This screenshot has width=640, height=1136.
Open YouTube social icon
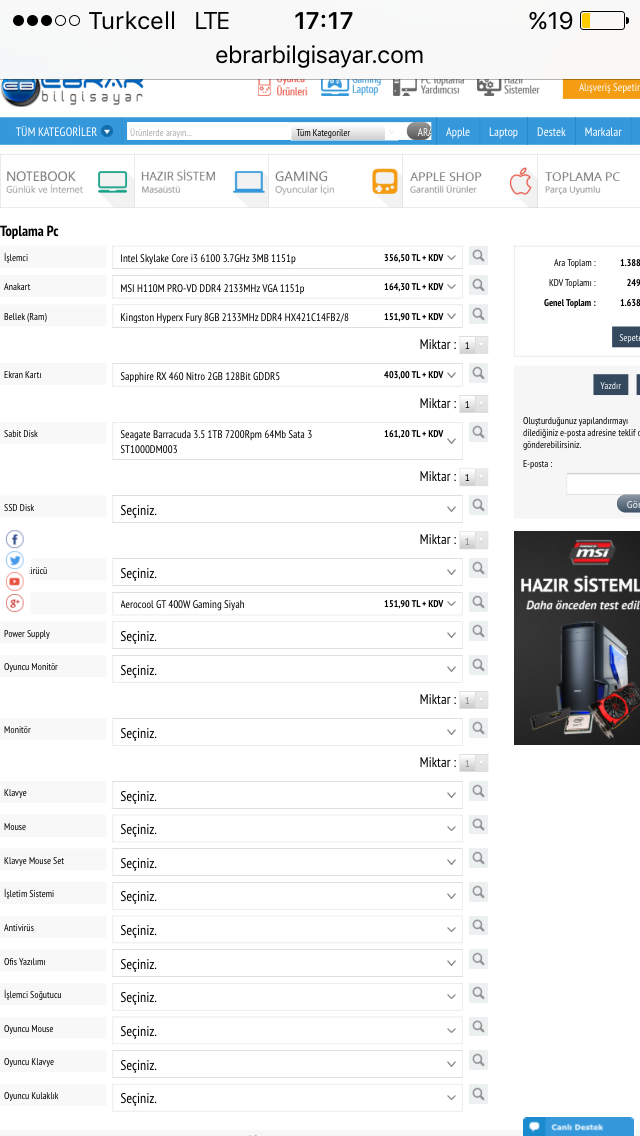(14, 581)
